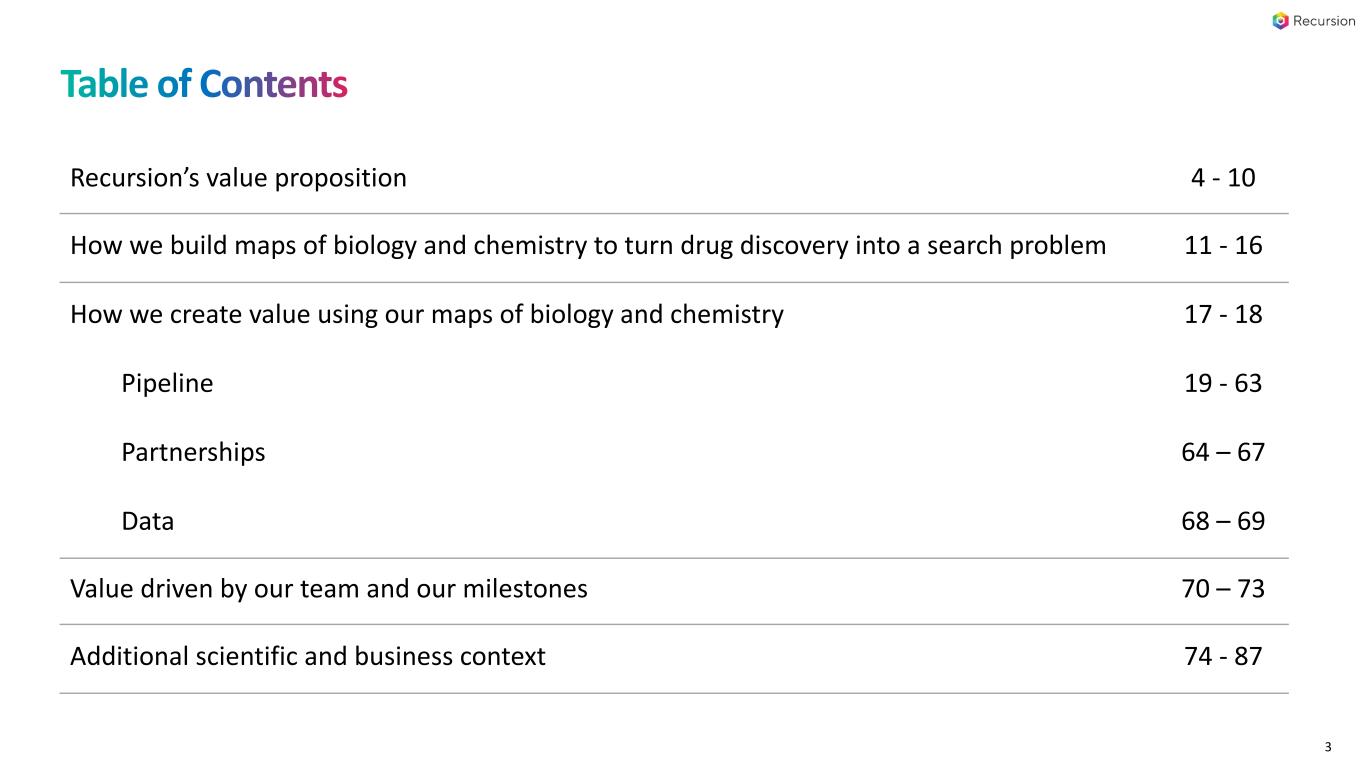Click the Data pages 68 – 69

(1223, 521)
